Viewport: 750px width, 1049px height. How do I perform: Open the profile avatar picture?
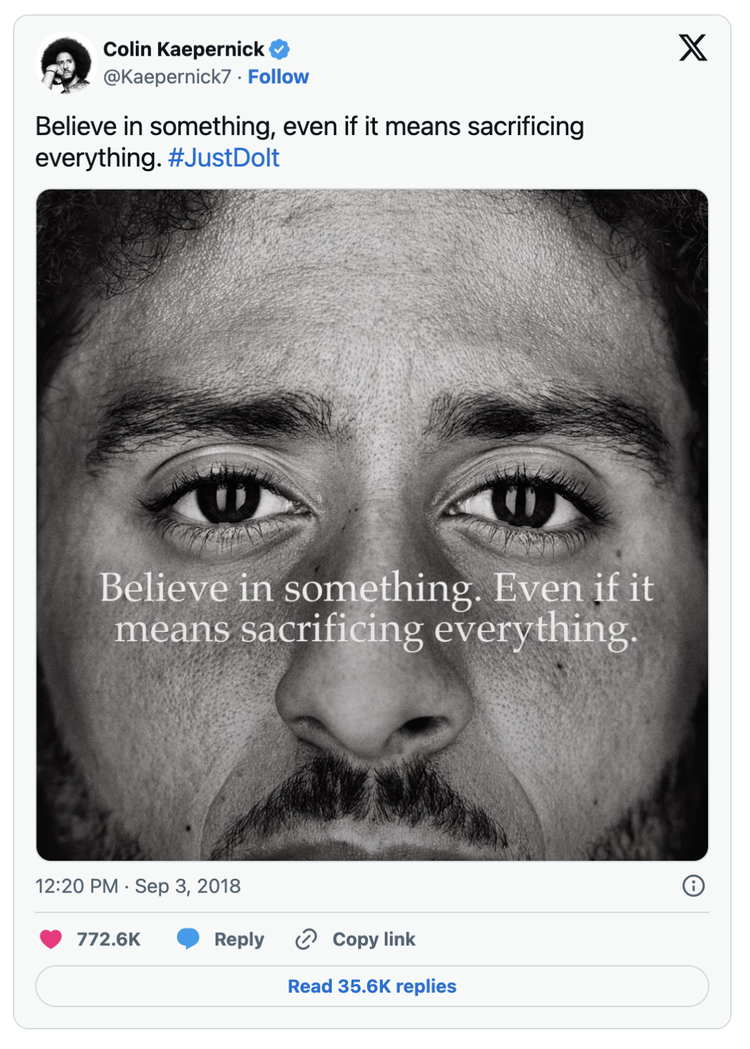tap(66, 63)
